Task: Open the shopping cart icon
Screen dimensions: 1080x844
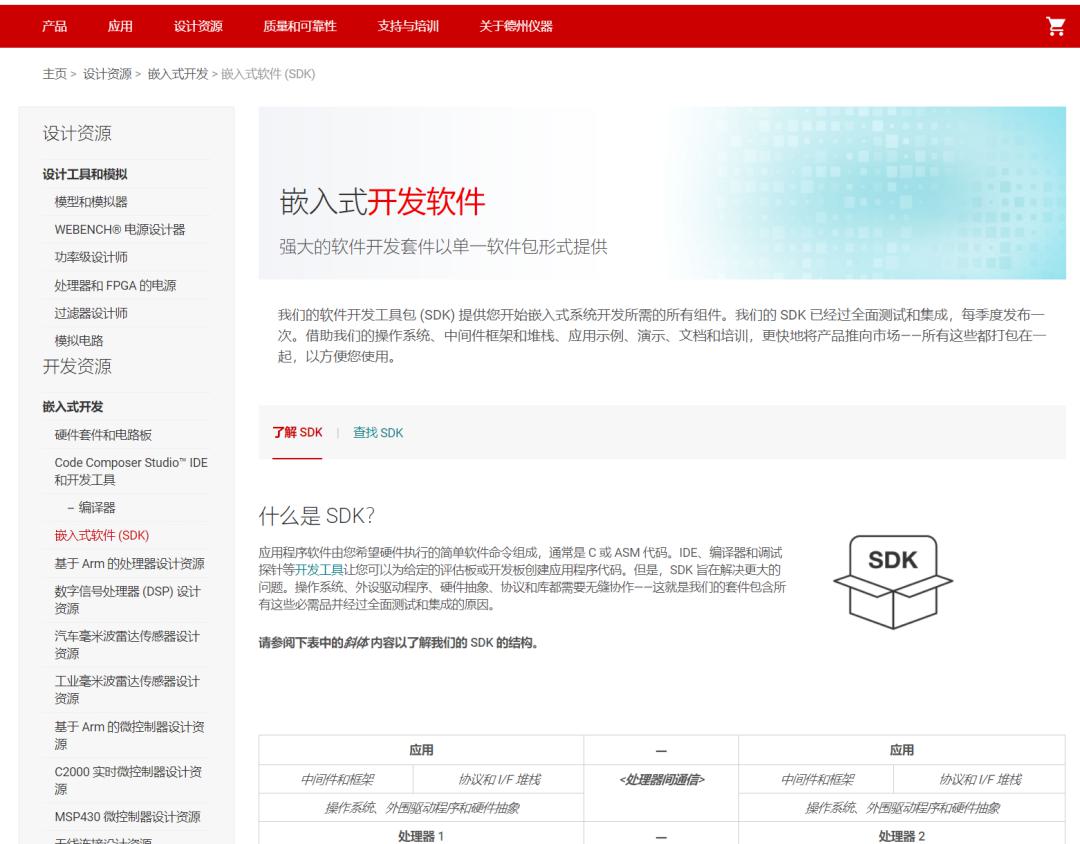Action: tap(1055, 26)
